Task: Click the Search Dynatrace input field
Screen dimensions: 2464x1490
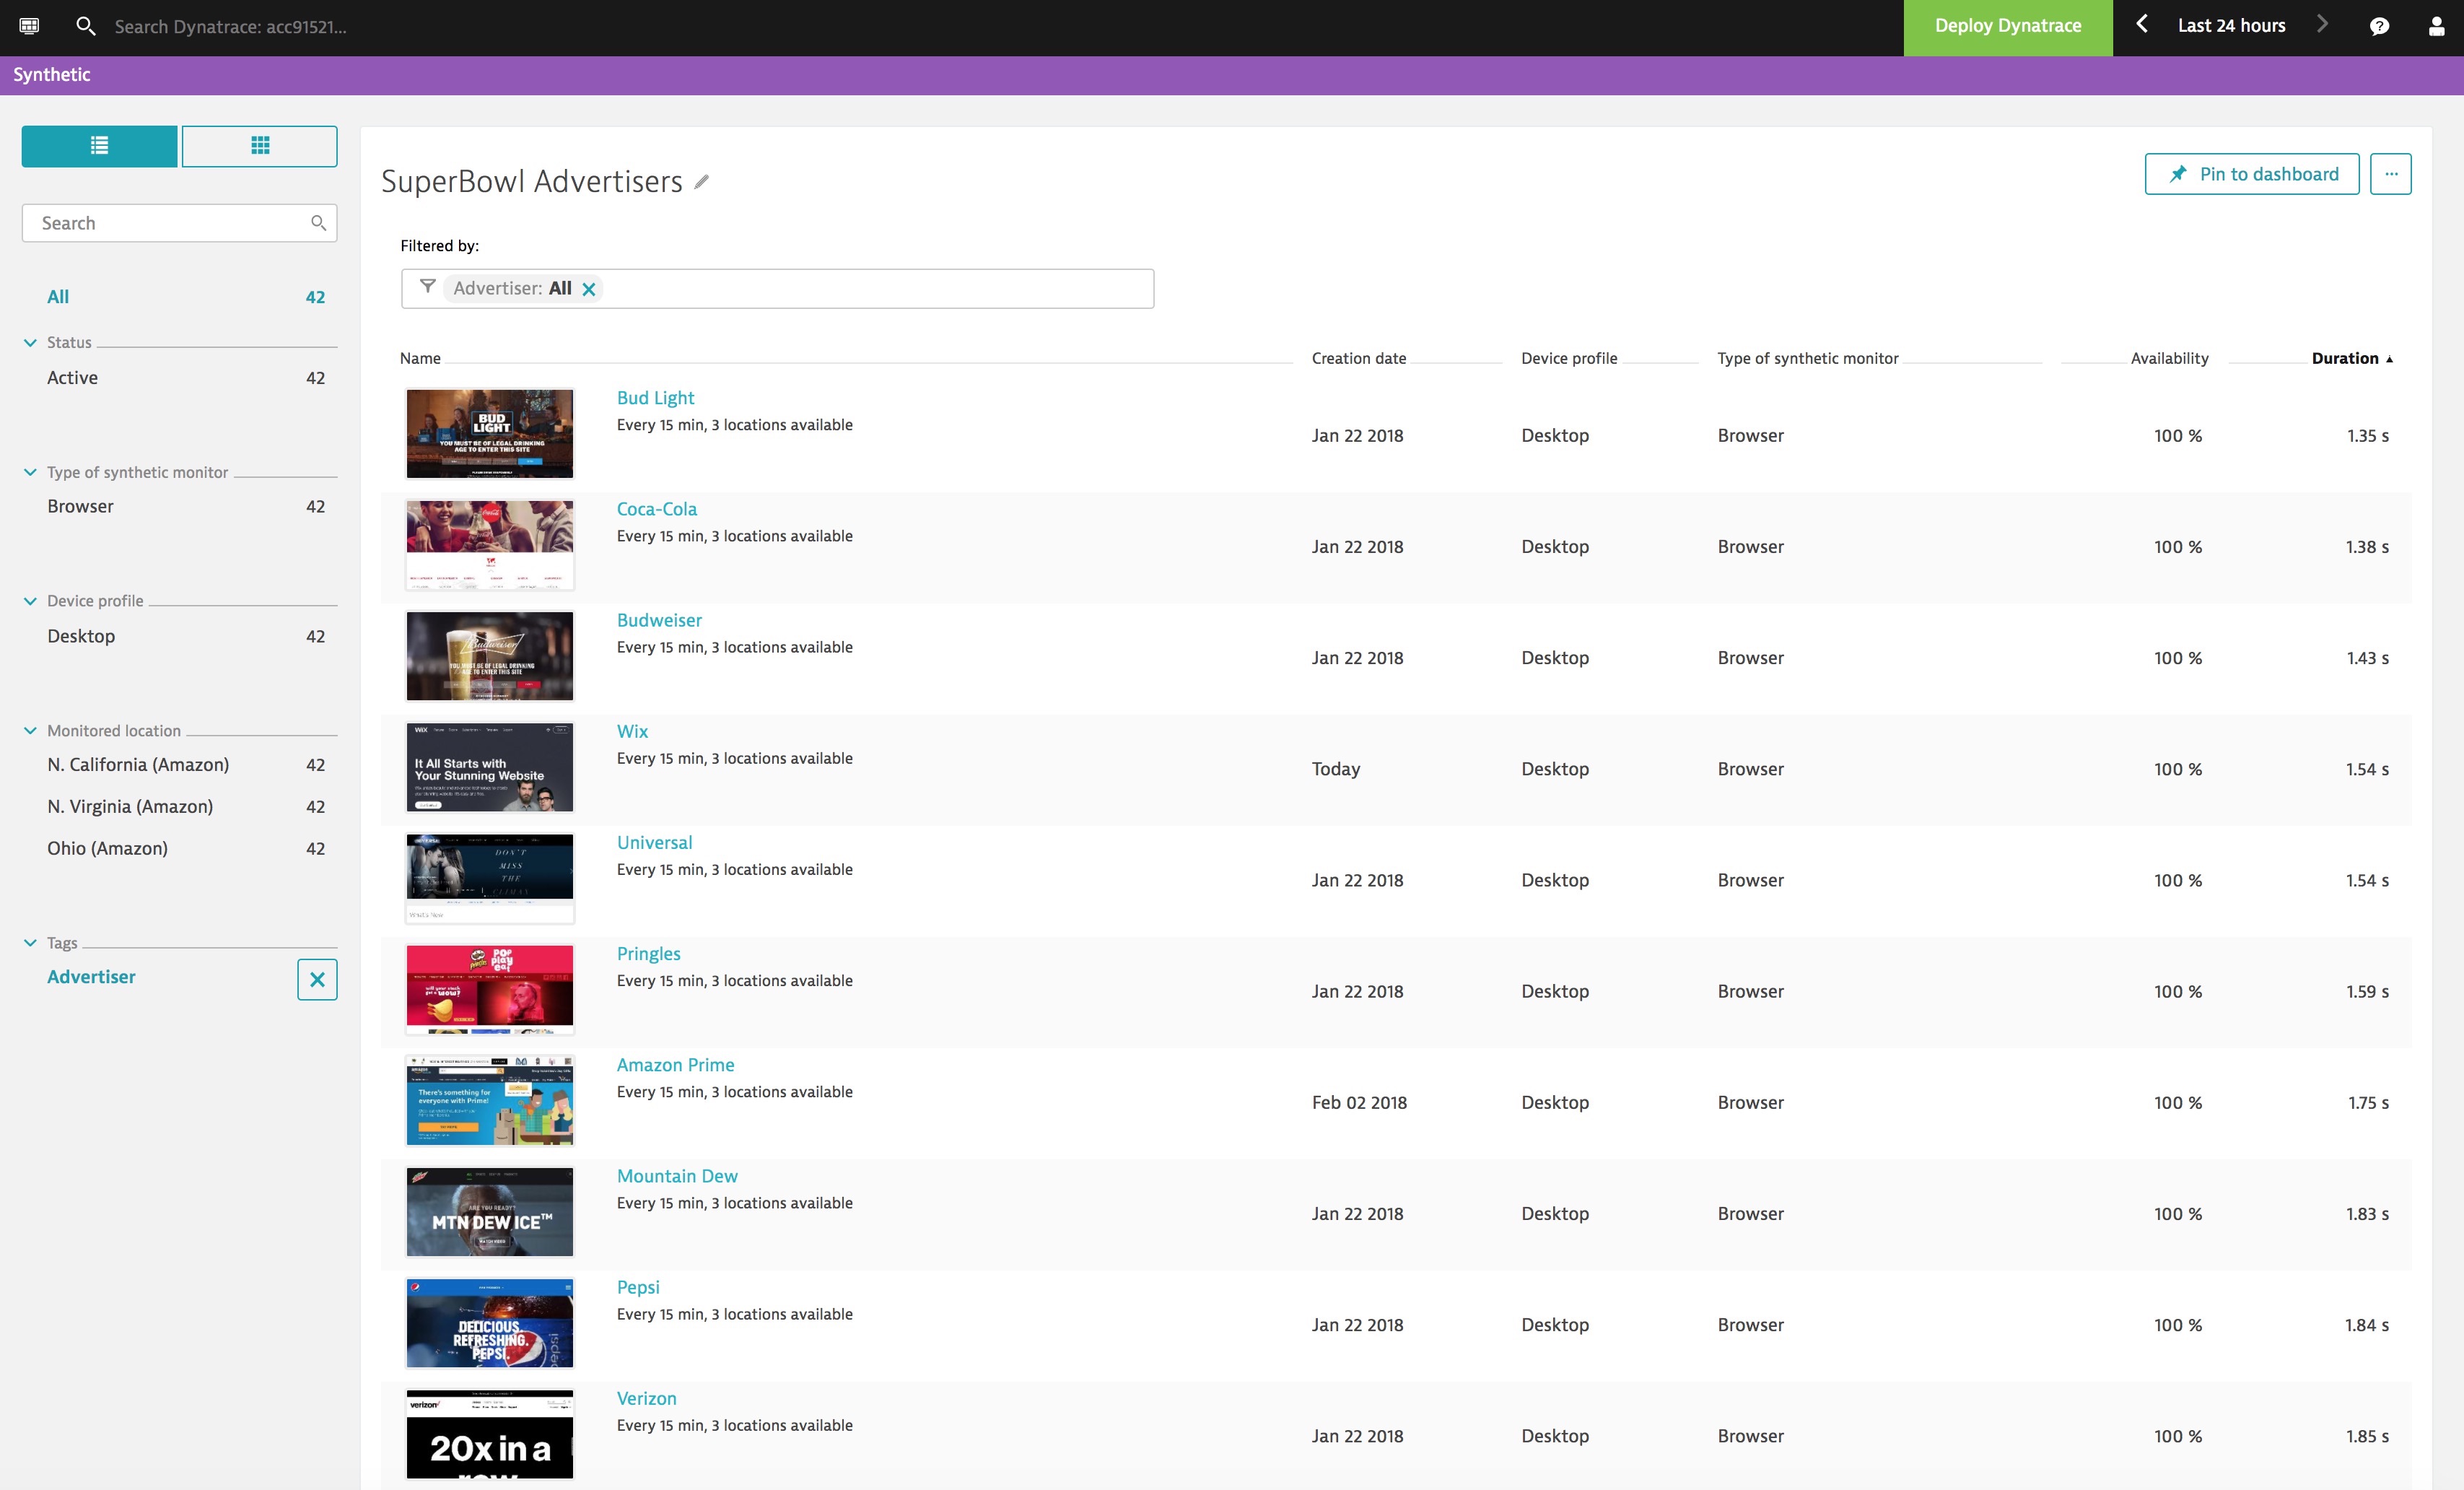Action: (230, 27)
